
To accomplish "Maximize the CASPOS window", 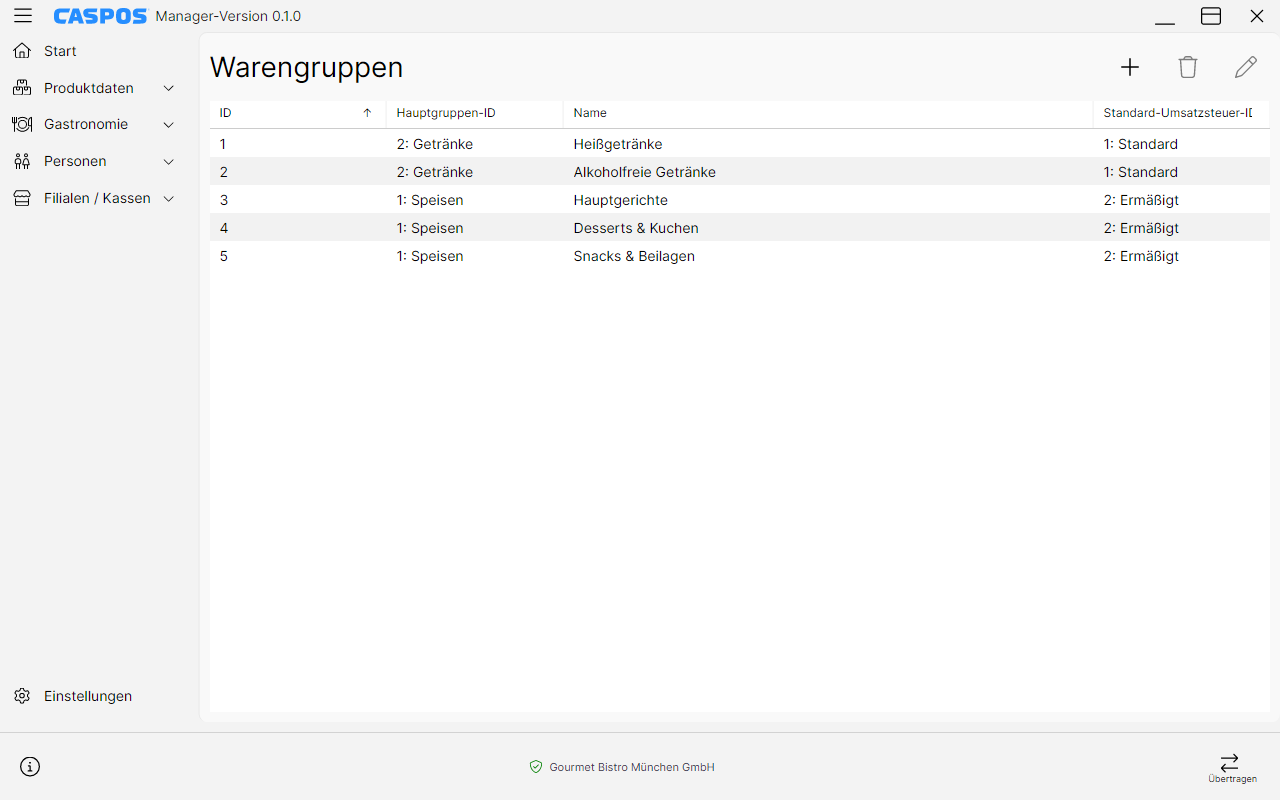I will click(x=1211, y=16).
